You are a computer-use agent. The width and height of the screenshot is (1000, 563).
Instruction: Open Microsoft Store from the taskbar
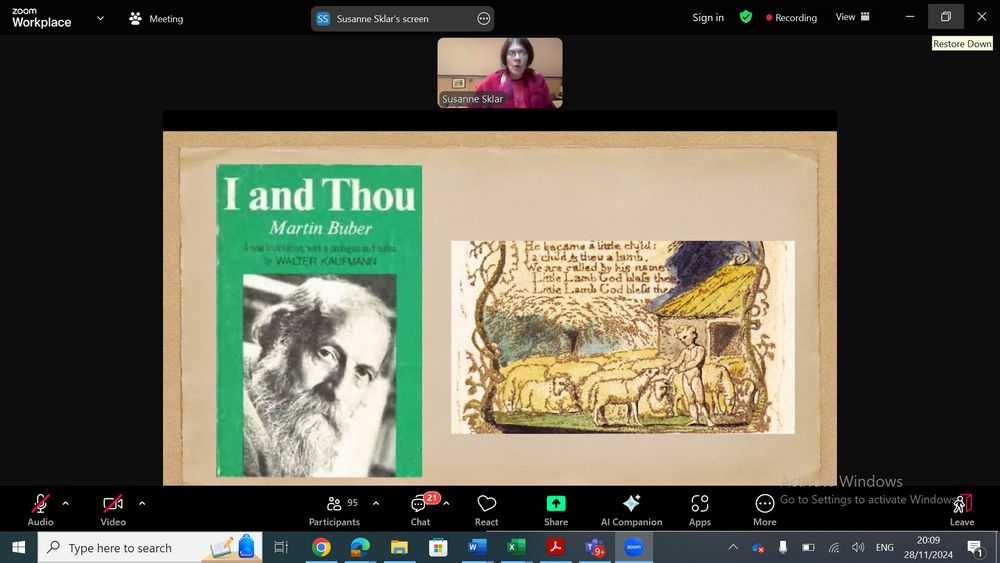pos(438,547)
